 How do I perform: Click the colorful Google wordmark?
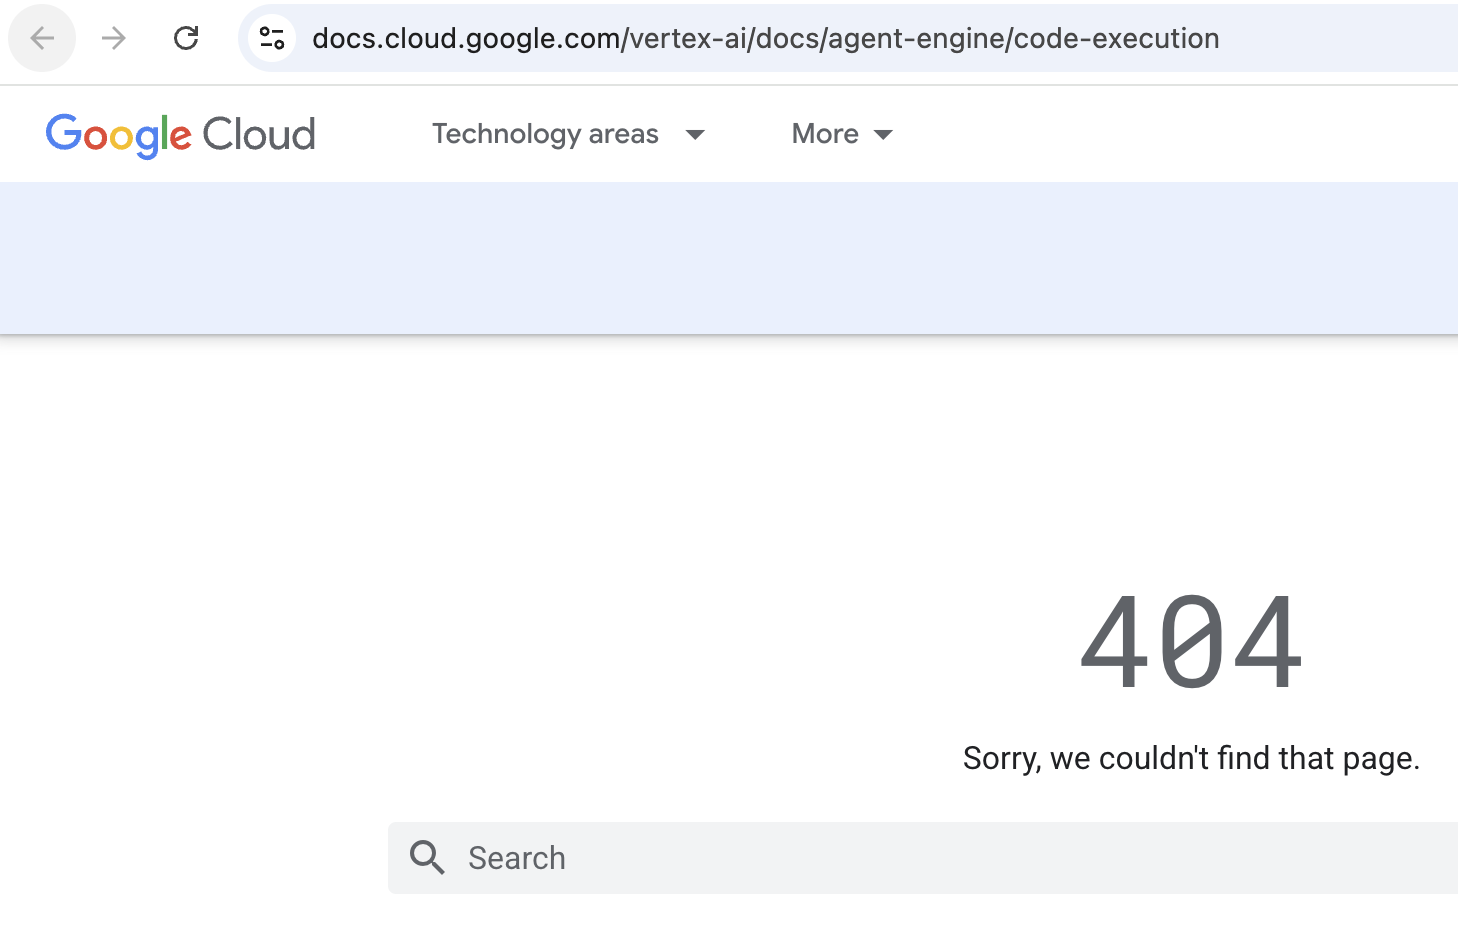(x=119, y=135)
